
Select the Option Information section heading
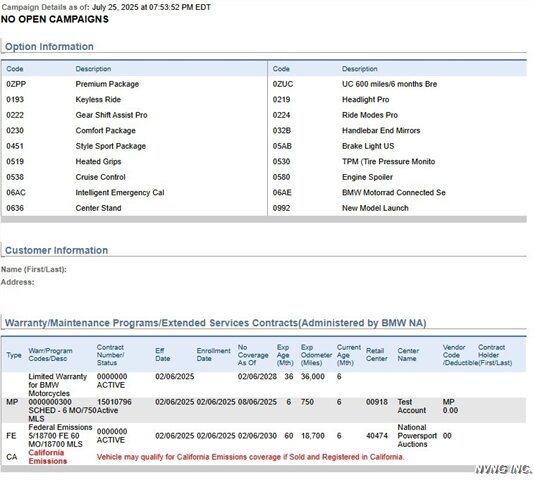[49, 47]
